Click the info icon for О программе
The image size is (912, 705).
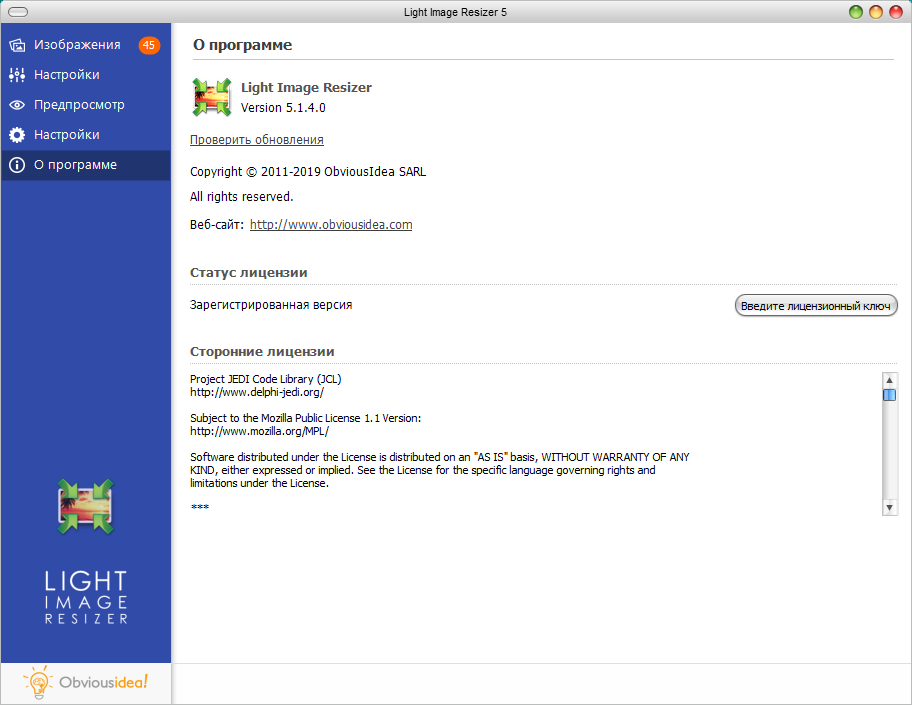click(x=17, y=165)
